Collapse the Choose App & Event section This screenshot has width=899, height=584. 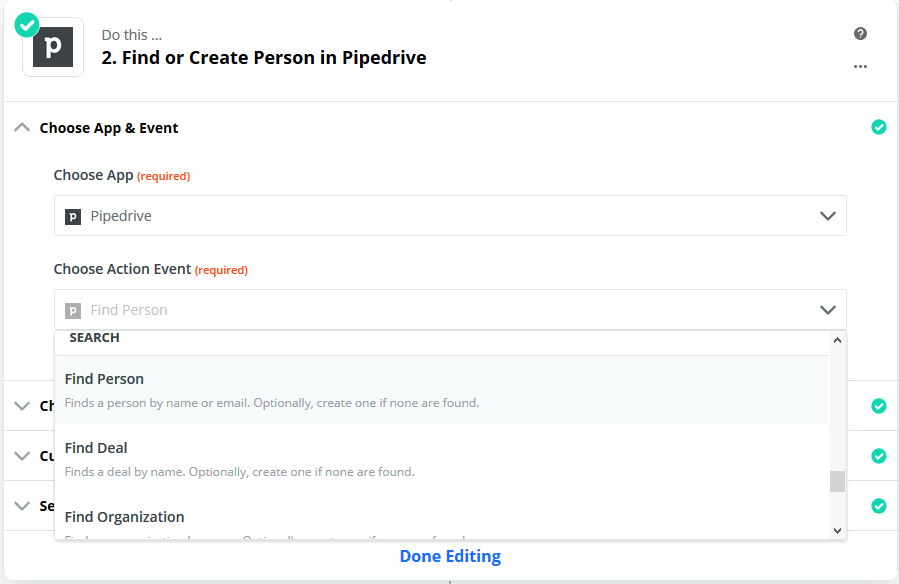pyautogui.click(x=22, y=127)
